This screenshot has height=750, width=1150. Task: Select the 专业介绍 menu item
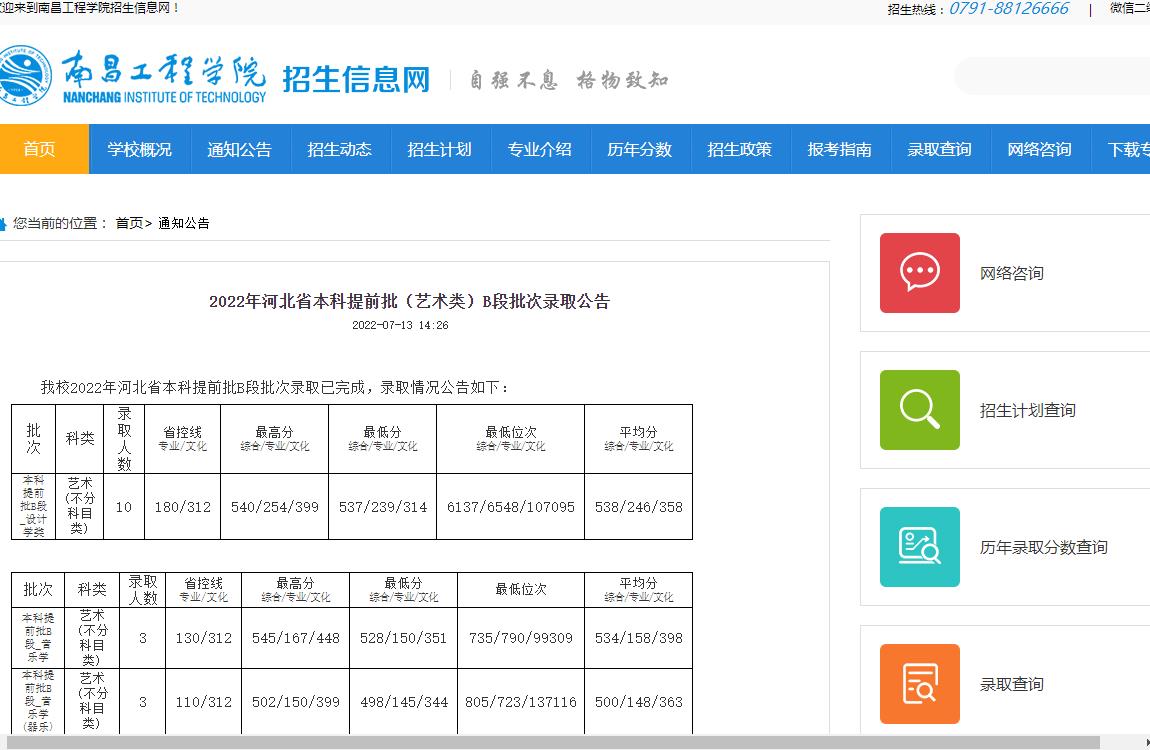click(x=540, y=150)
